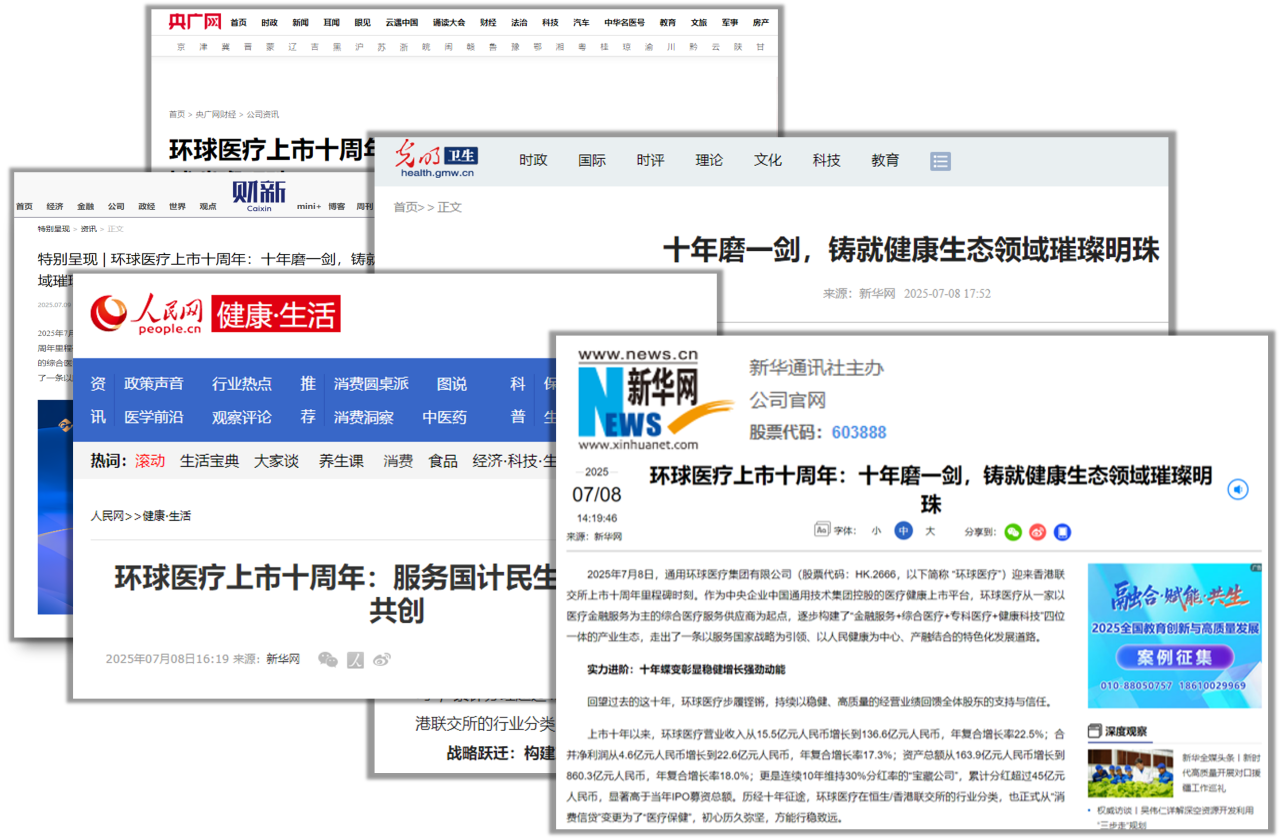Click the 央广网财经 breadcrumb link
This screenshot has height=839, width=1280.
pyautogui.click(x=215, y=115)
